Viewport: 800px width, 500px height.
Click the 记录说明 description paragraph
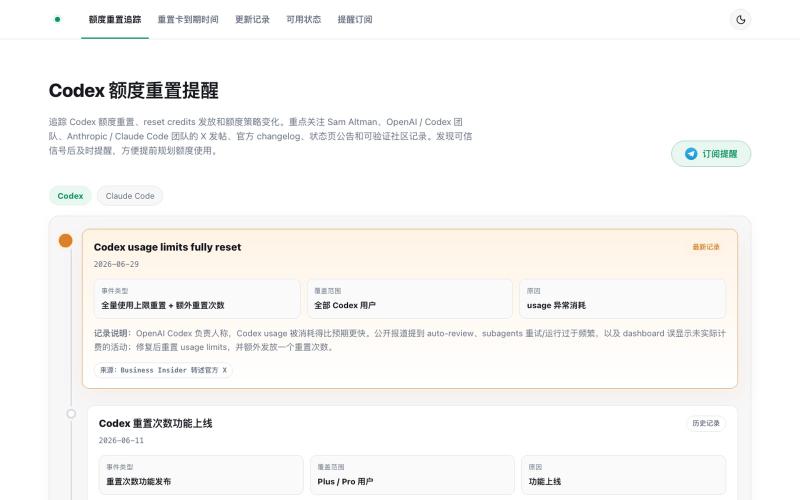tap(410, 340)
